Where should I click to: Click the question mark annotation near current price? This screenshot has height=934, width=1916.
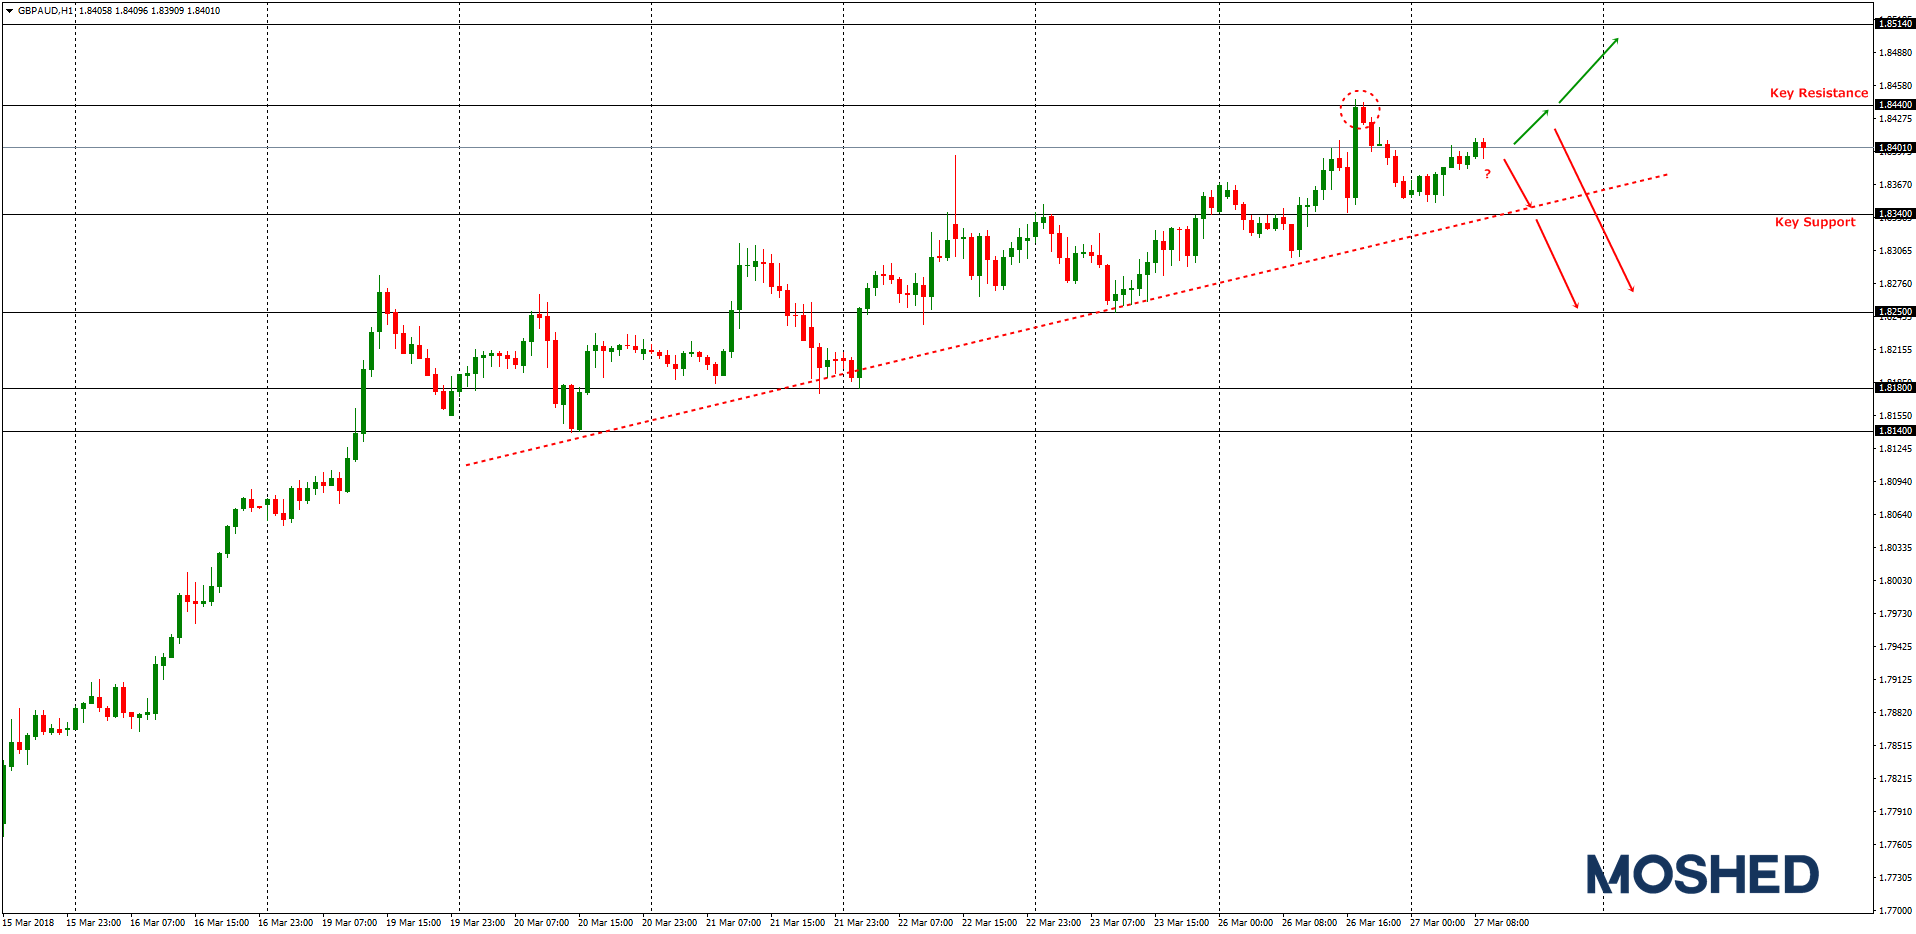(x=1488, y=172)
